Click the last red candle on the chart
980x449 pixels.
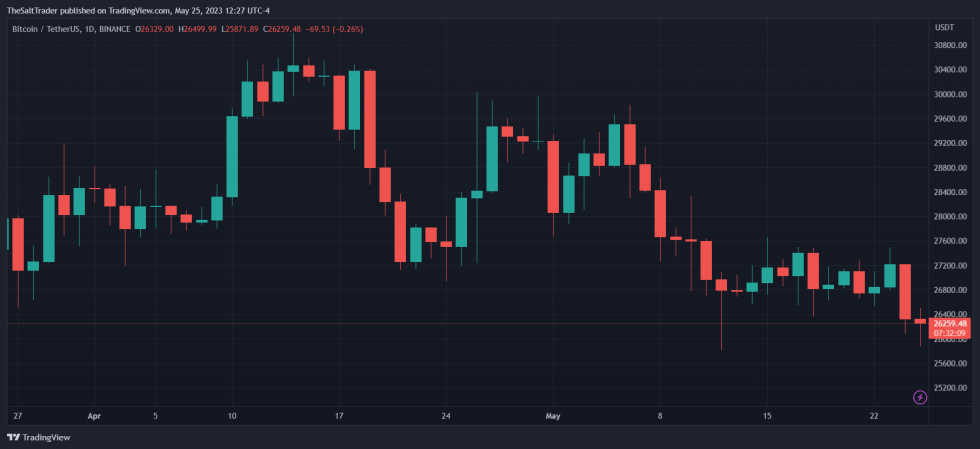[920, 321]
